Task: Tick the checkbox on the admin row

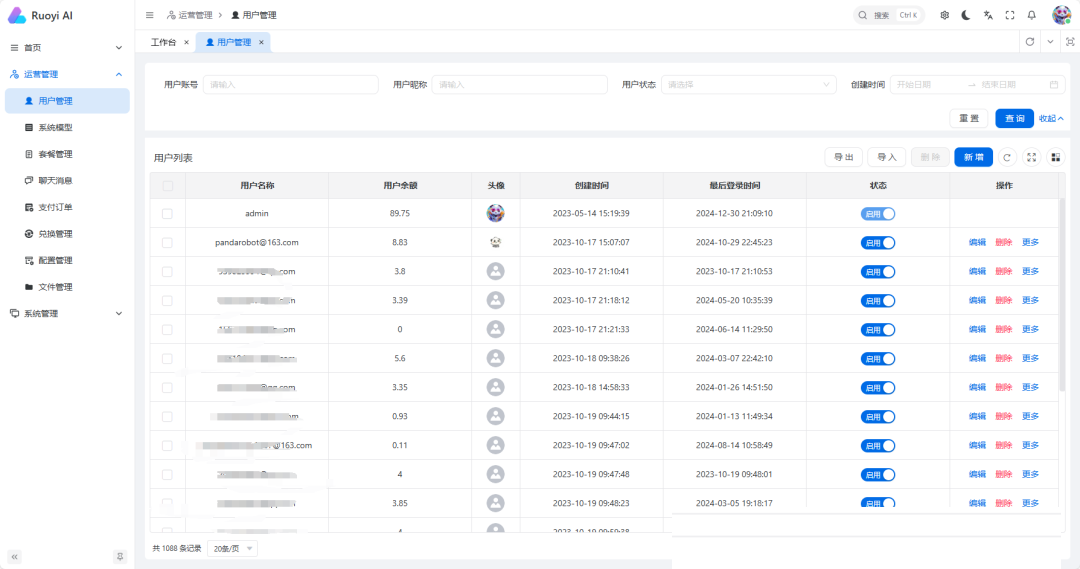Action: coord(167,214)
